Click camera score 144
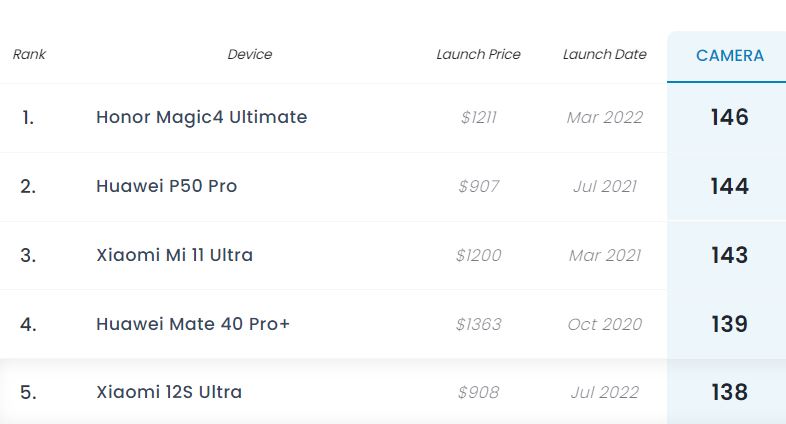 click(x=729, y=186)
